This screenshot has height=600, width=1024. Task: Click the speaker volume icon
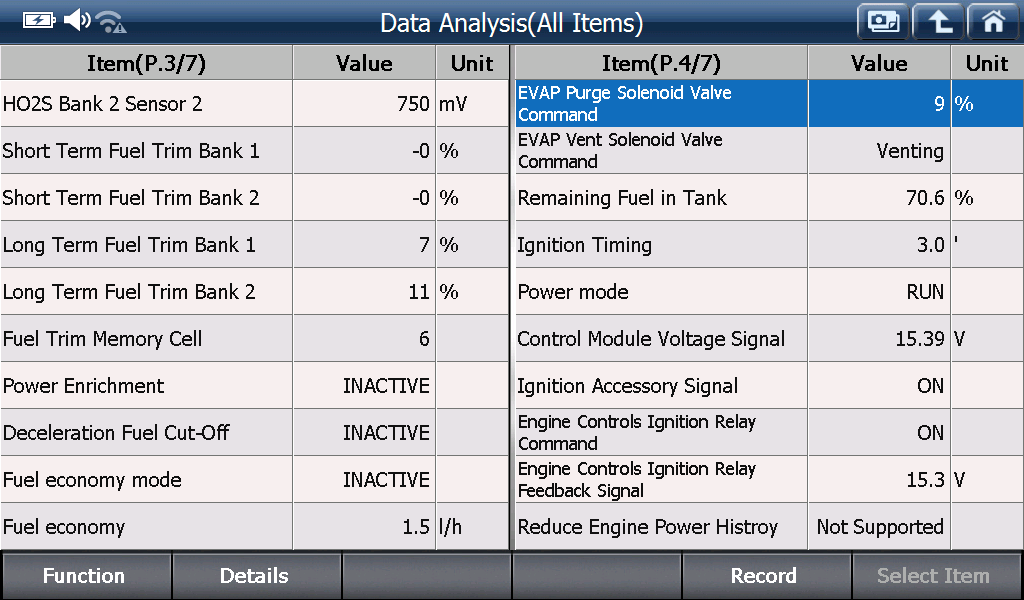click(77, 20)
